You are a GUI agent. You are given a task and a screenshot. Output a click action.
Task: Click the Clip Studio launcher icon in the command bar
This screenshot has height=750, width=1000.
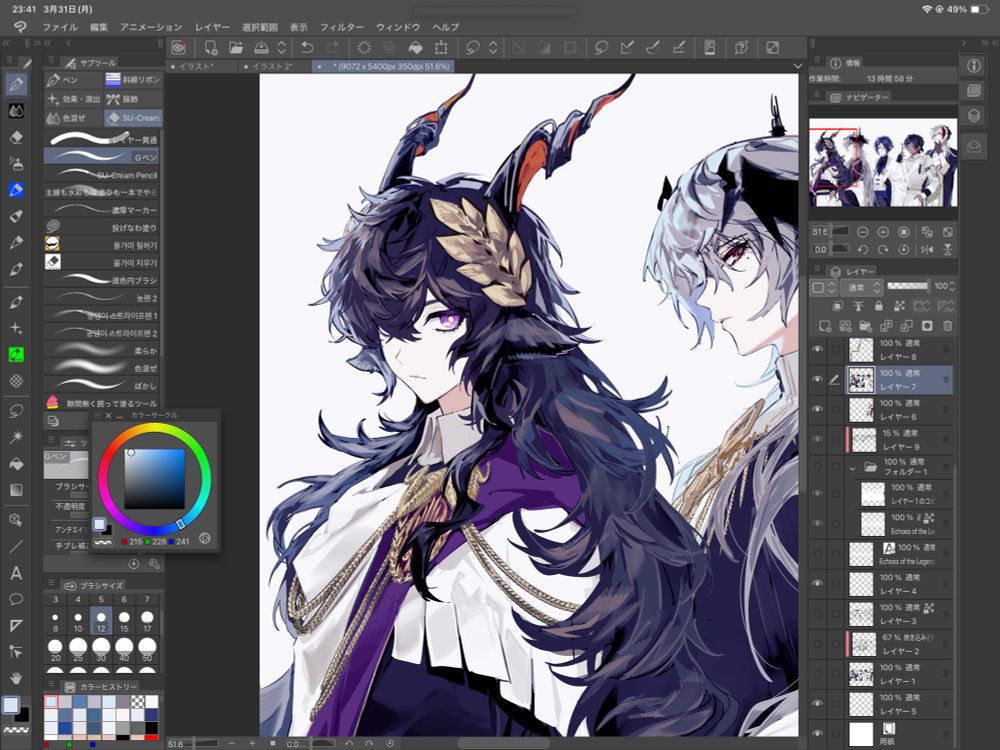179,47
